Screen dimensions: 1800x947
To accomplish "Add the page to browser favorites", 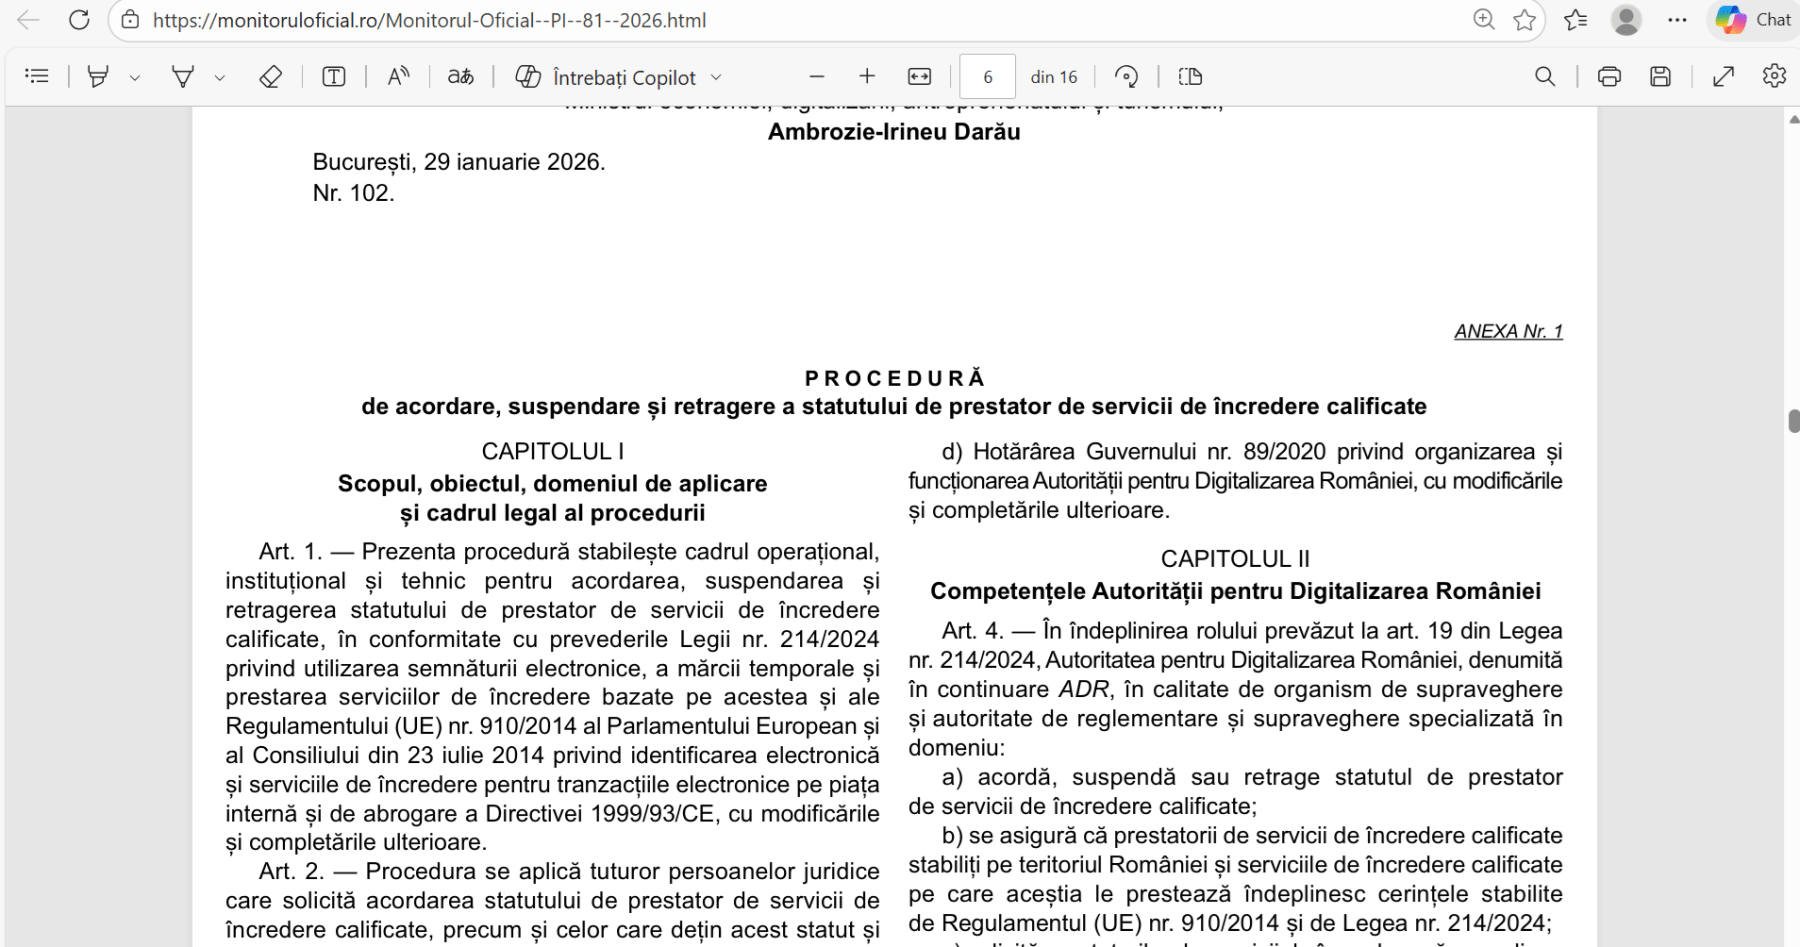I will (x=1522, y=19).
